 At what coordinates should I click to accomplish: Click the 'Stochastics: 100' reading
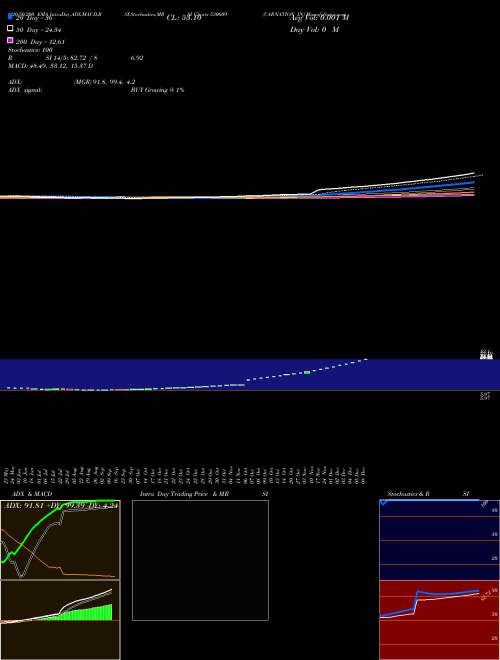tap(30, 50)
